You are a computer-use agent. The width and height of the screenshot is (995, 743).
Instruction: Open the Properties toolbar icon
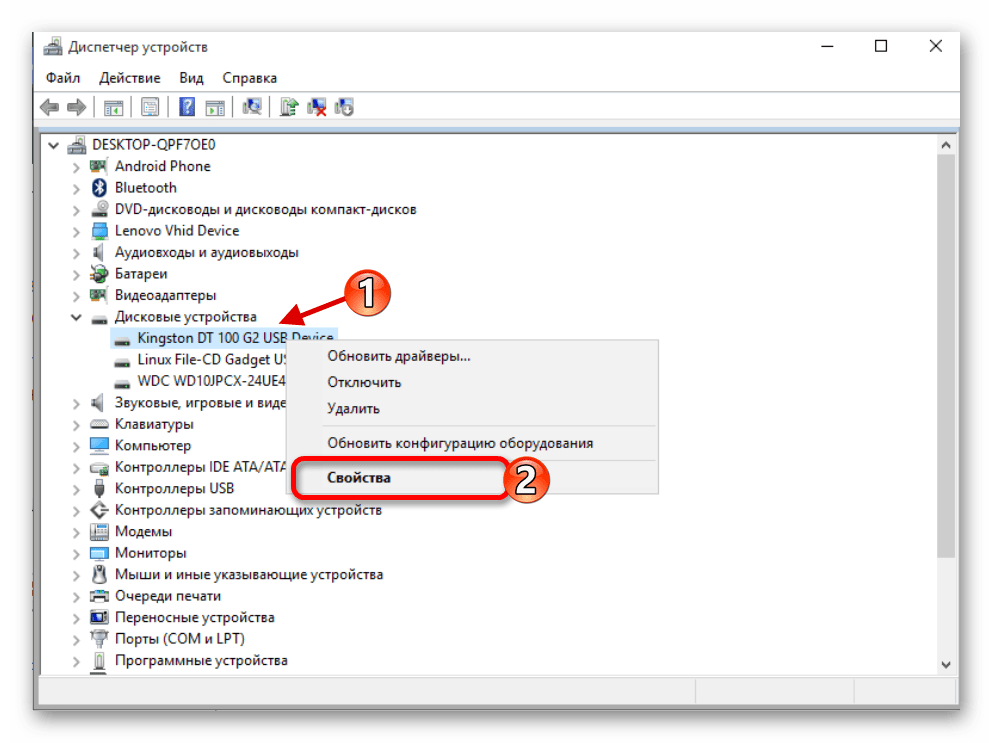[150, 107]
